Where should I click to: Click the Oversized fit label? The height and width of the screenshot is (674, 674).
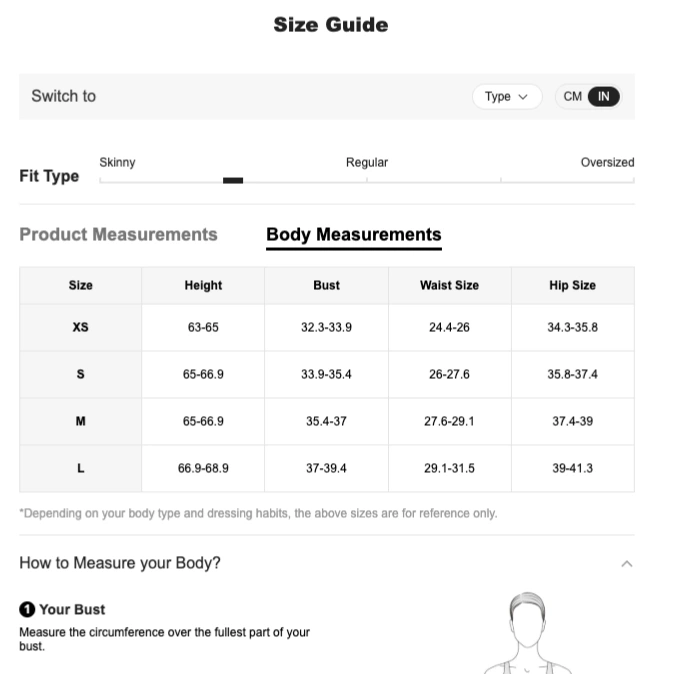(x=607, y=162)
